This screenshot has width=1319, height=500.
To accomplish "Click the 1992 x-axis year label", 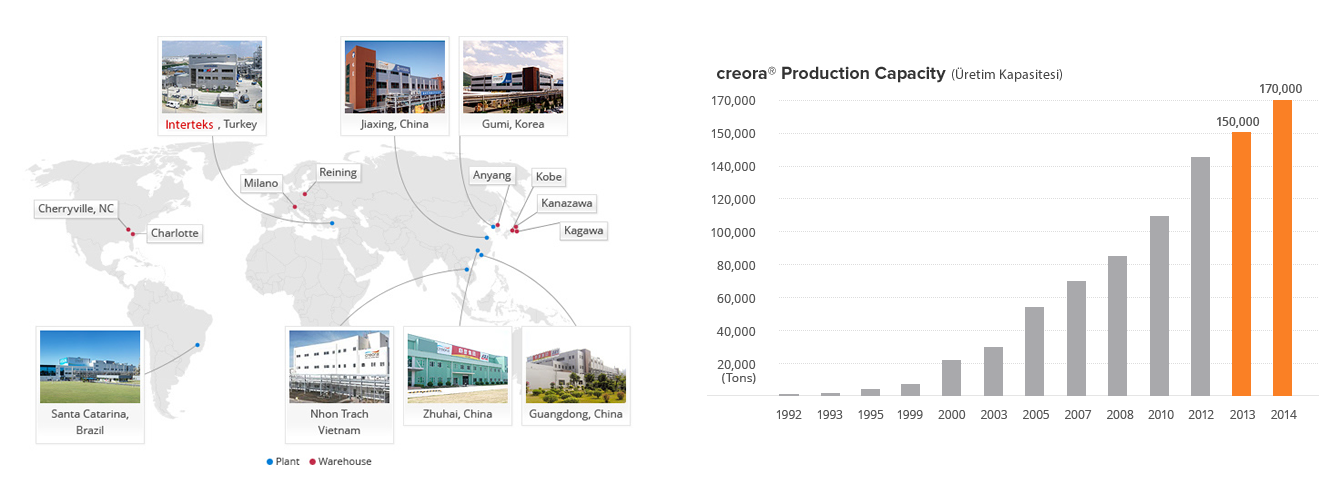I will tap(789, 415).
